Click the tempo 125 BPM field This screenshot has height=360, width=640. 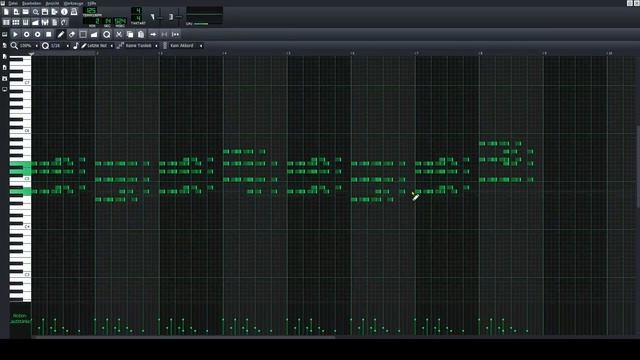(x=91, y=11)
